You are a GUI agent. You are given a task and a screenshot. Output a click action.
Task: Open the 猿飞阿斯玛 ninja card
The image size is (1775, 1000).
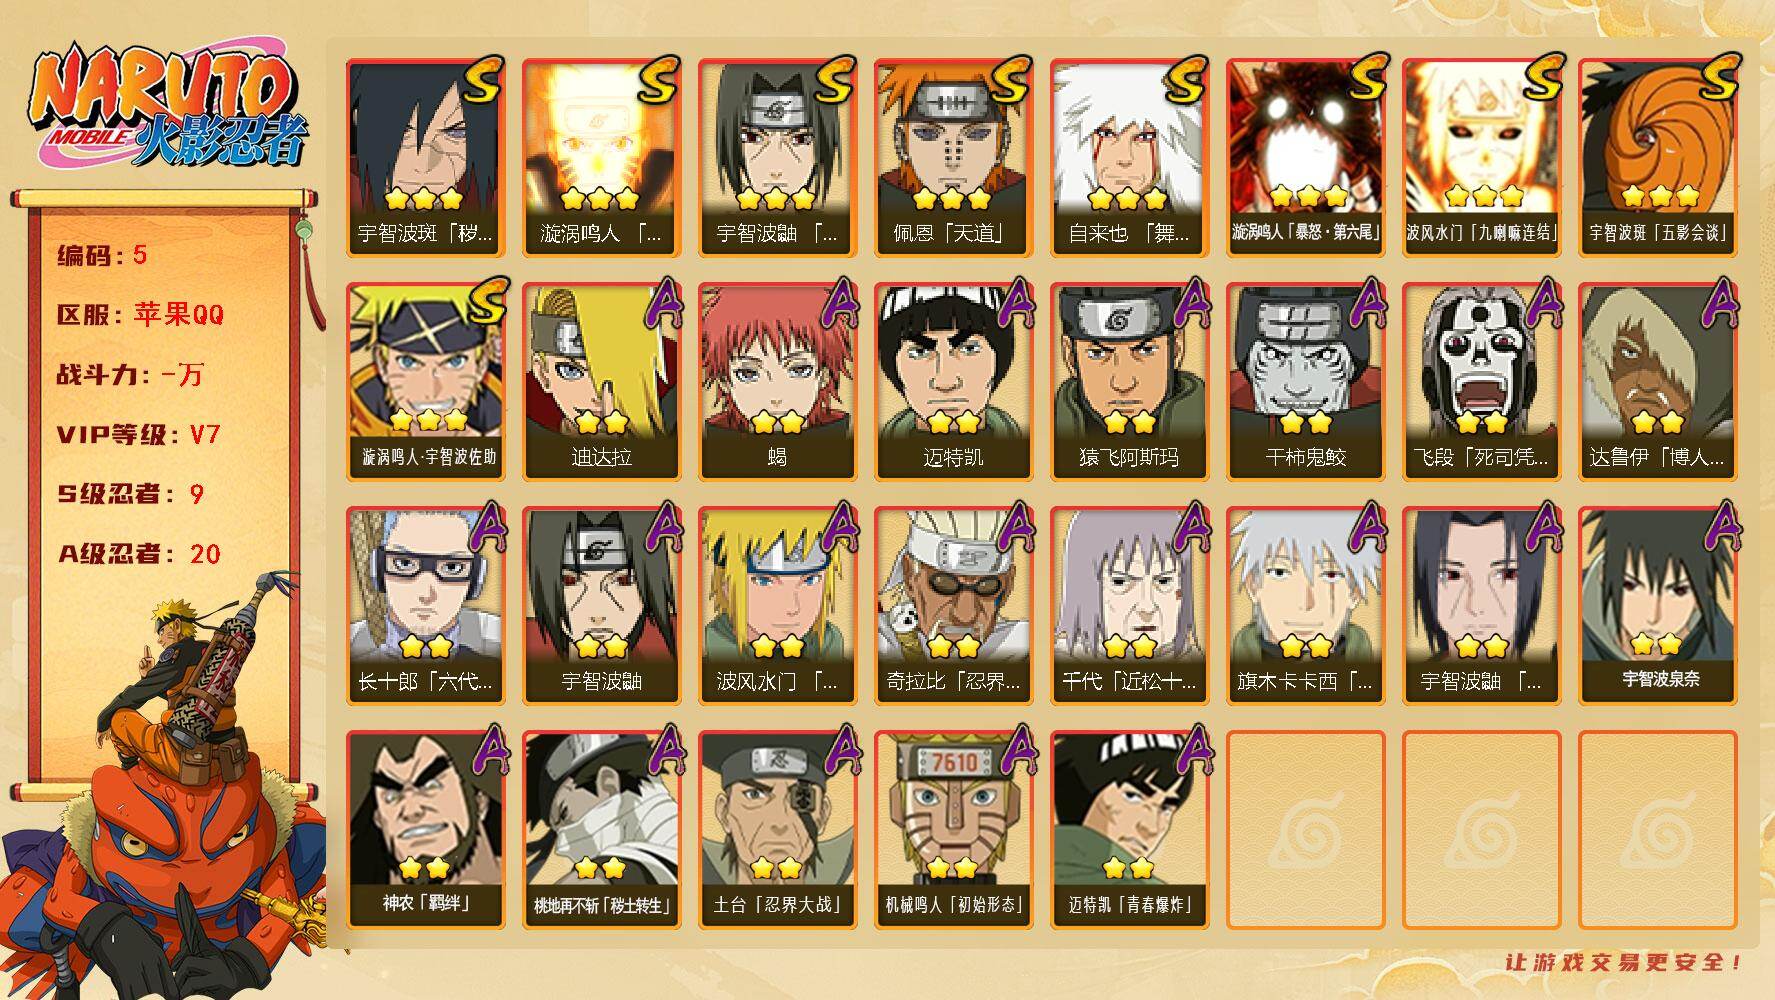click(x=1129, y=381)
